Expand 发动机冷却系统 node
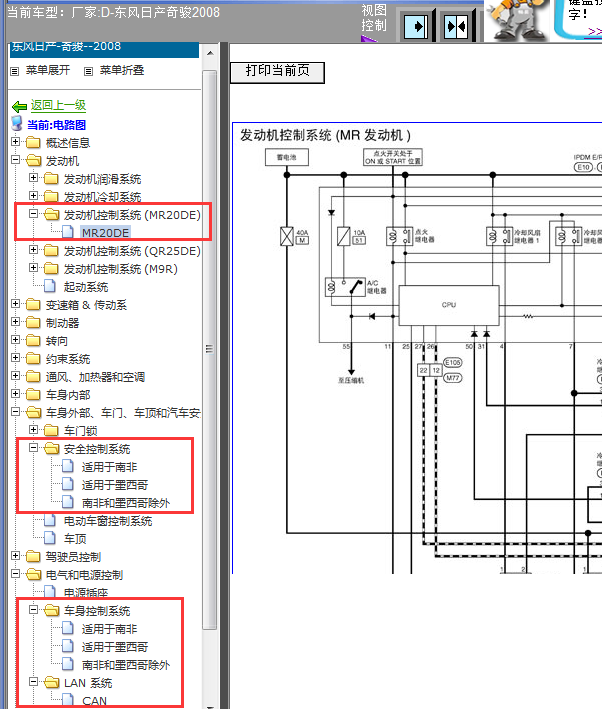 [33, 195]
